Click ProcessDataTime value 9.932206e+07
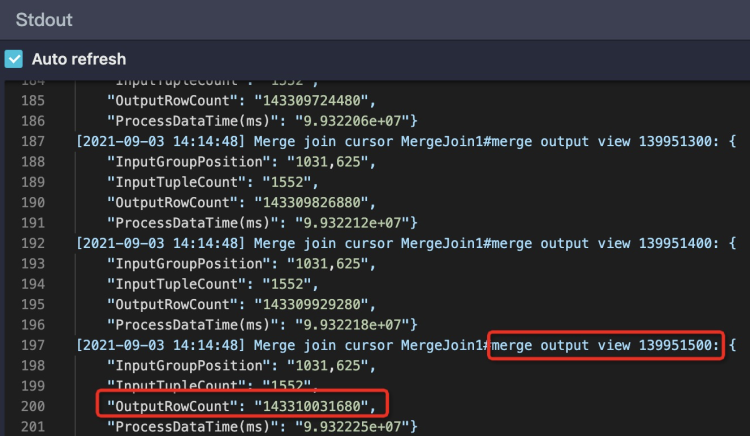Image resolution: width=750 pixels, height=436 pixels. coord(353,121)
